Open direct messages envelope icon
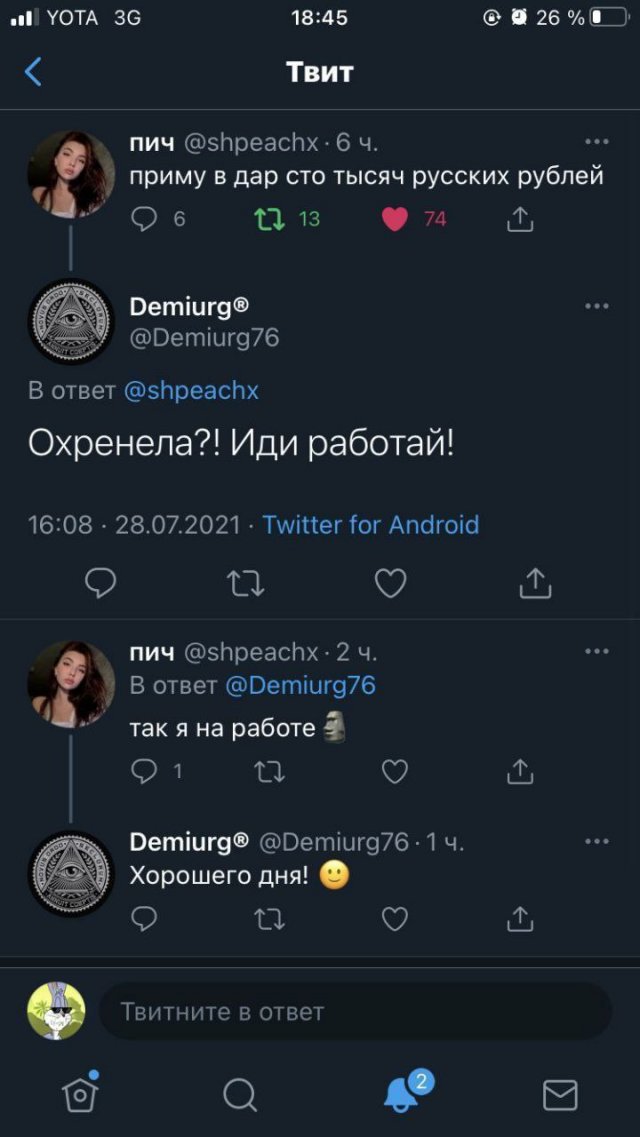The image size is (640, 1137). point(559,1095)
